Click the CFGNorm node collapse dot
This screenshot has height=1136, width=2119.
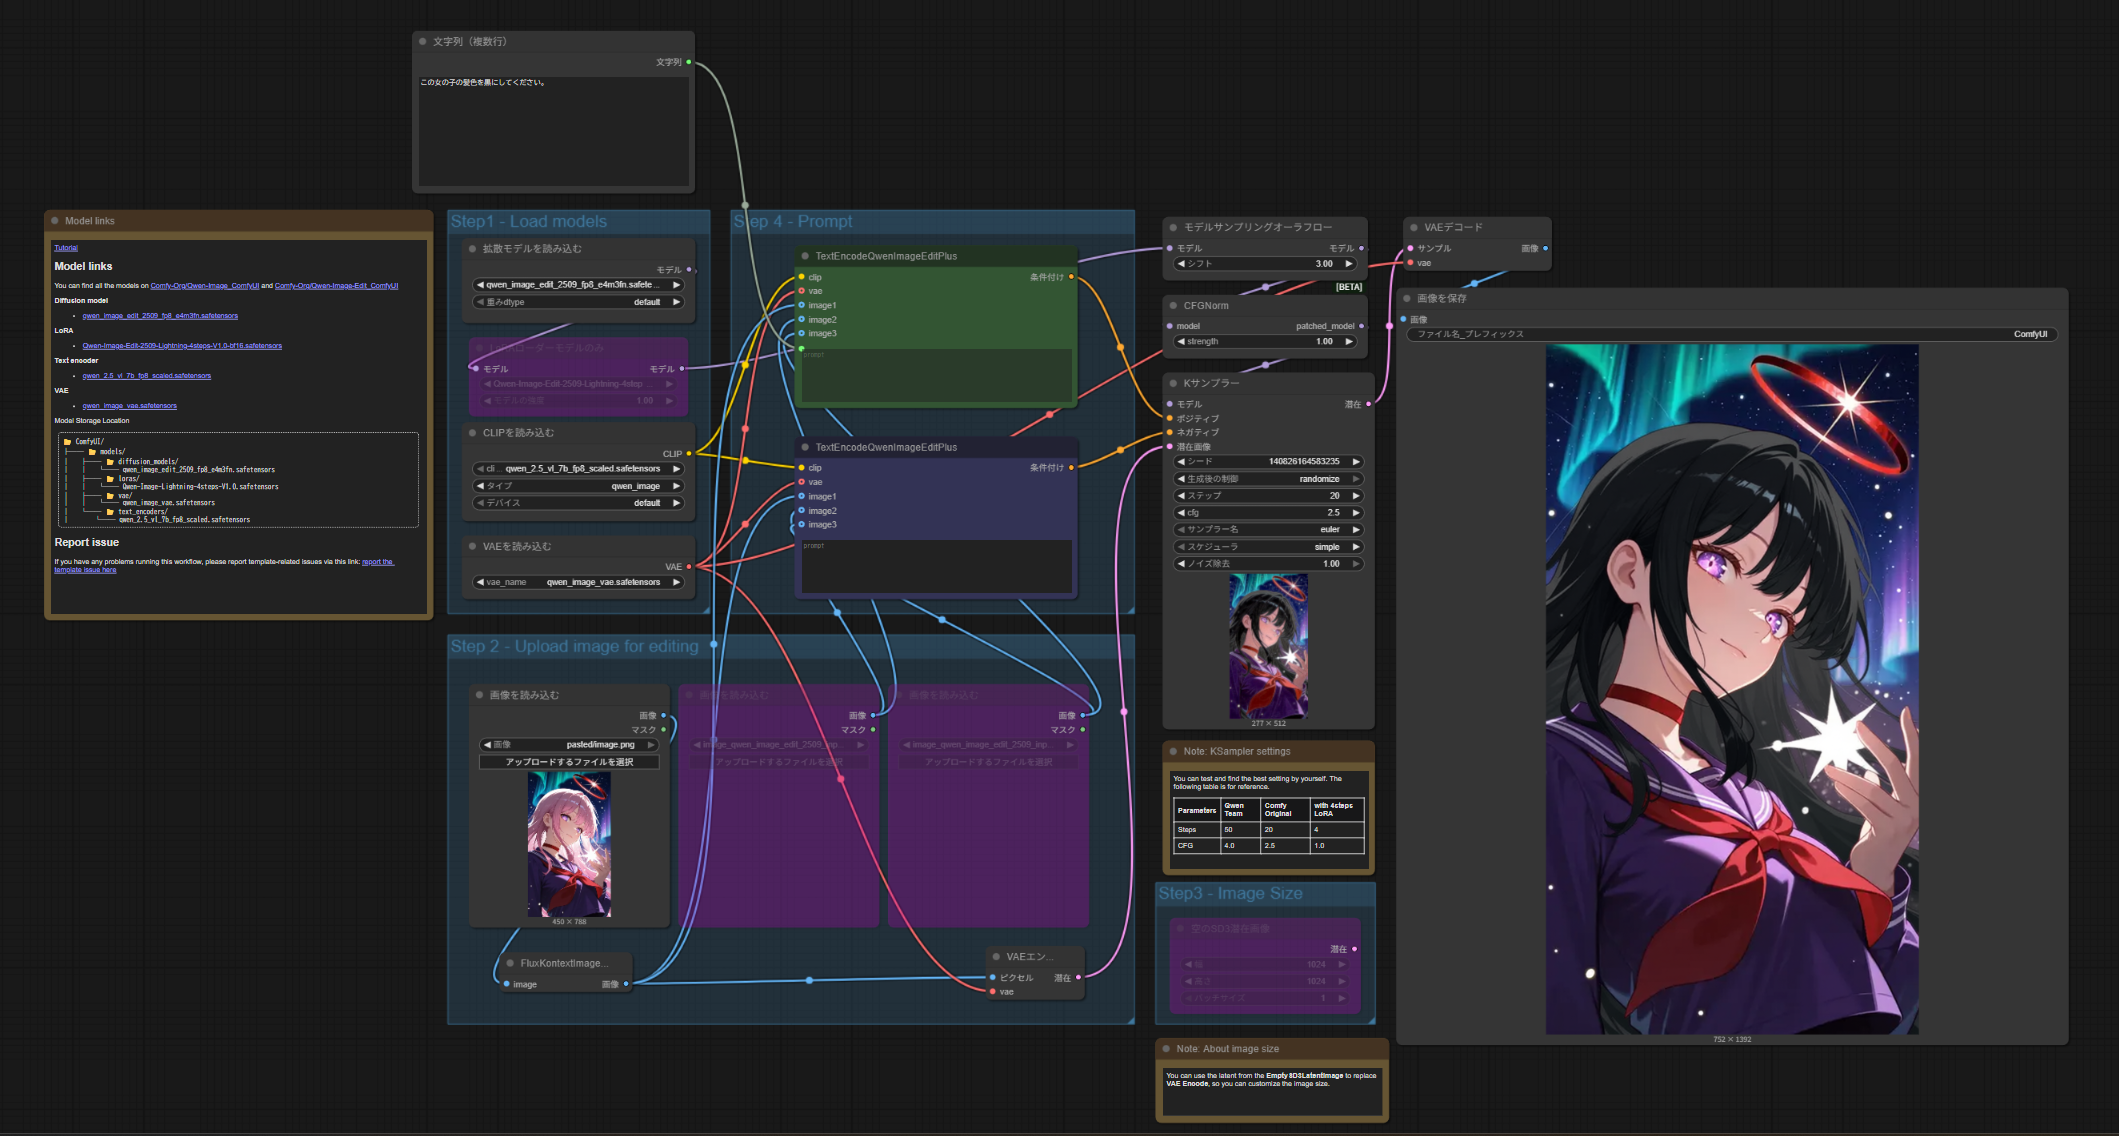click(1173, 306)
